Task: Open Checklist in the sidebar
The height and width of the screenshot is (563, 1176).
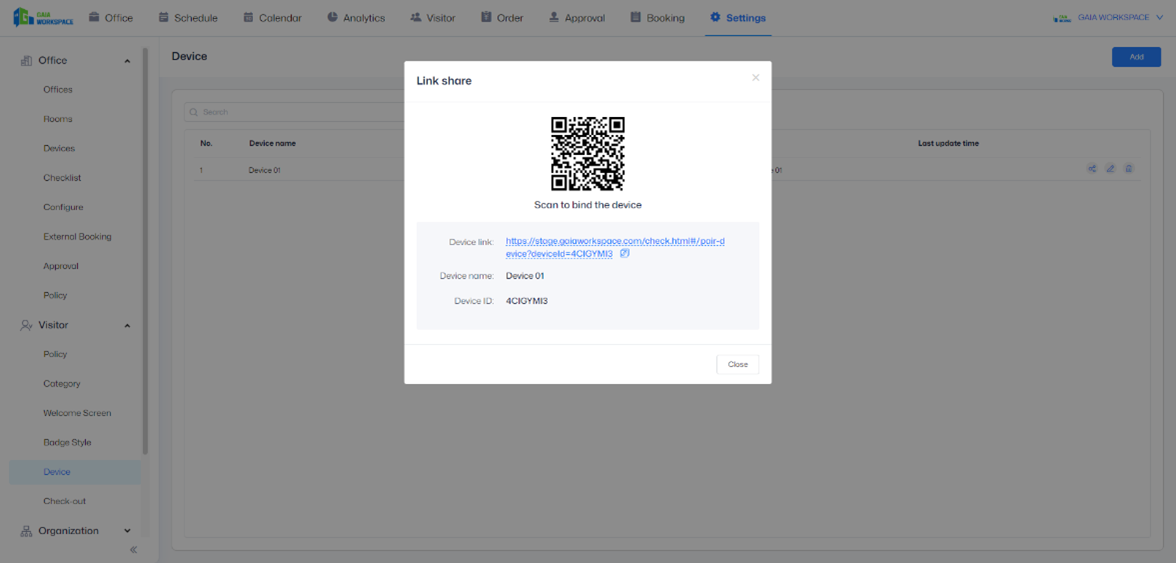Action: click(62, 178)
